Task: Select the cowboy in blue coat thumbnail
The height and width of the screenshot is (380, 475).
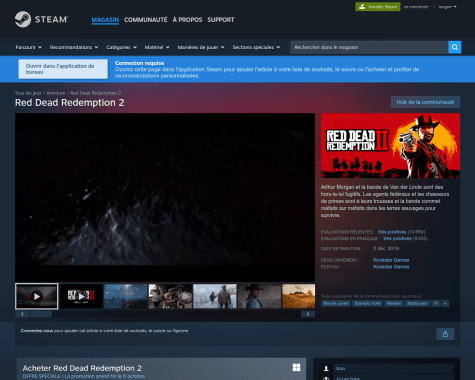Action: (x=259, y=296)
